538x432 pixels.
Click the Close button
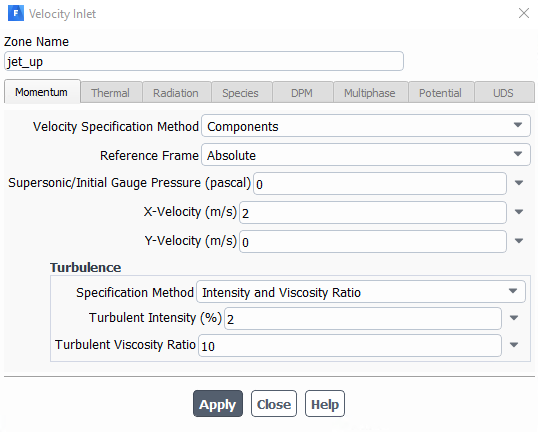(x=274, y=404)
